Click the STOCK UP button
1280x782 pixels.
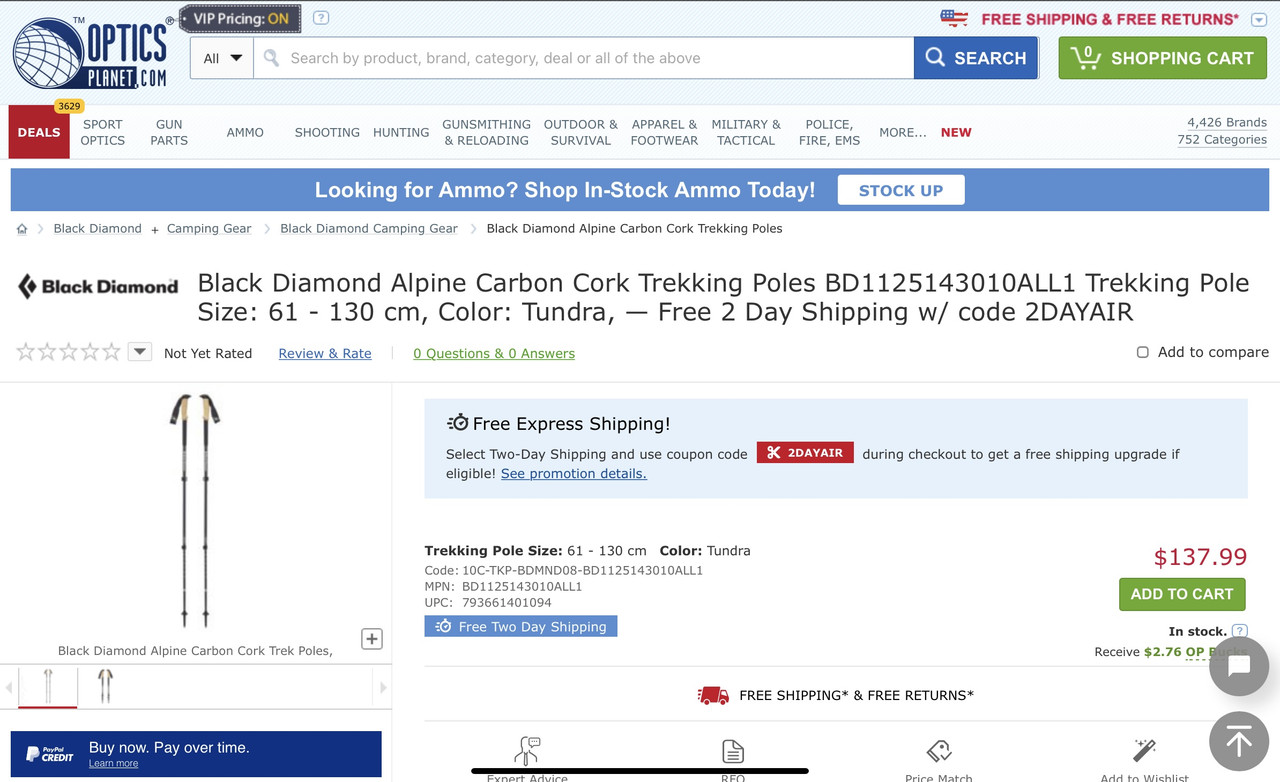coord(901,190)
